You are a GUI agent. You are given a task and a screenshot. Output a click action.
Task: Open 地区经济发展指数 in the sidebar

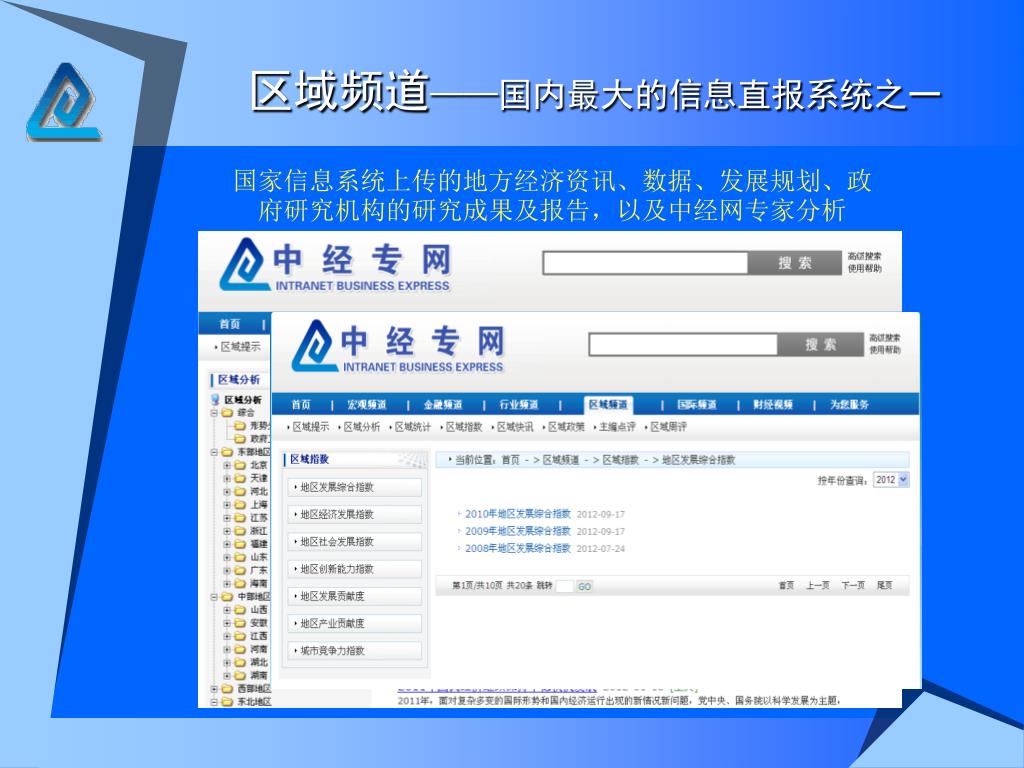pos(355,515)
